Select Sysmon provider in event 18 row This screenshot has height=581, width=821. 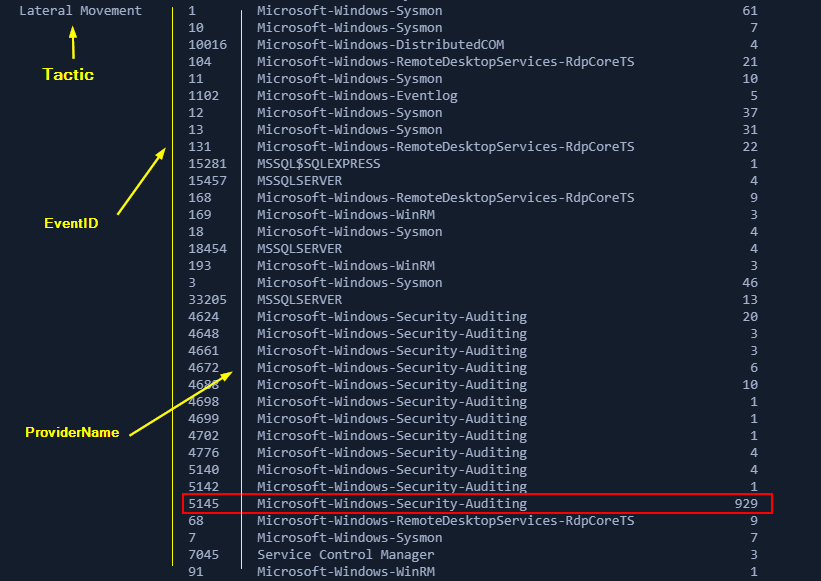pos(349,232)
